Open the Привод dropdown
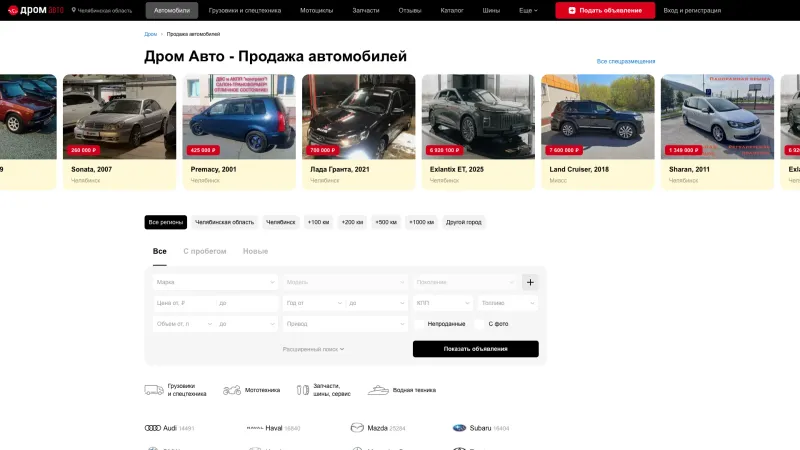Viewport: 800px width, 450px height. click(x=345, y=324)
